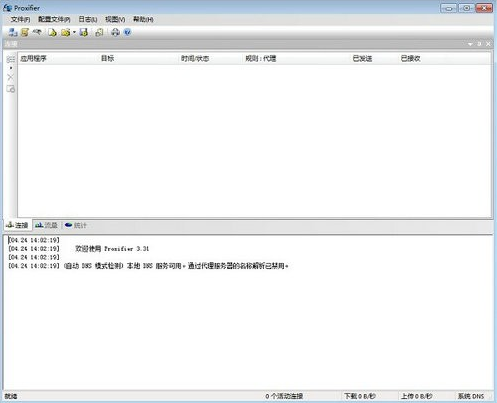The height and width of the screenshot is (403, 497).
Task: Click the 就绪 status bar text
Action: click(11, 396)
